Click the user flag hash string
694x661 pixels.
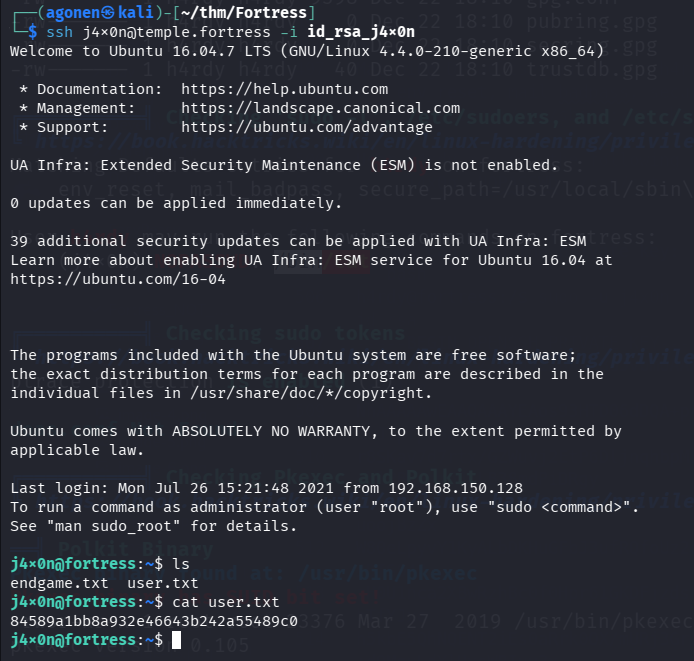(x=154, y=621)
